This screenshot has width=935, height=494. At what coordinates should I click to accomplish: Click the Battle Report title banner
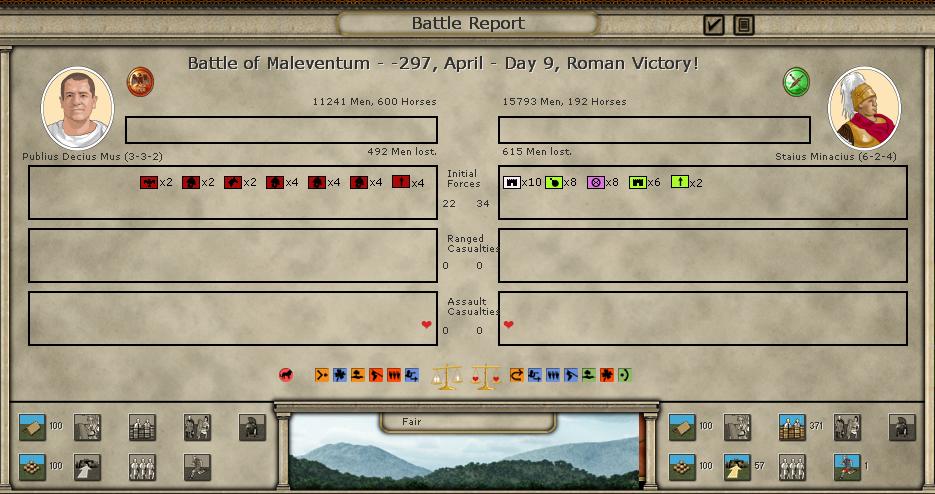(x=467, y=24)
